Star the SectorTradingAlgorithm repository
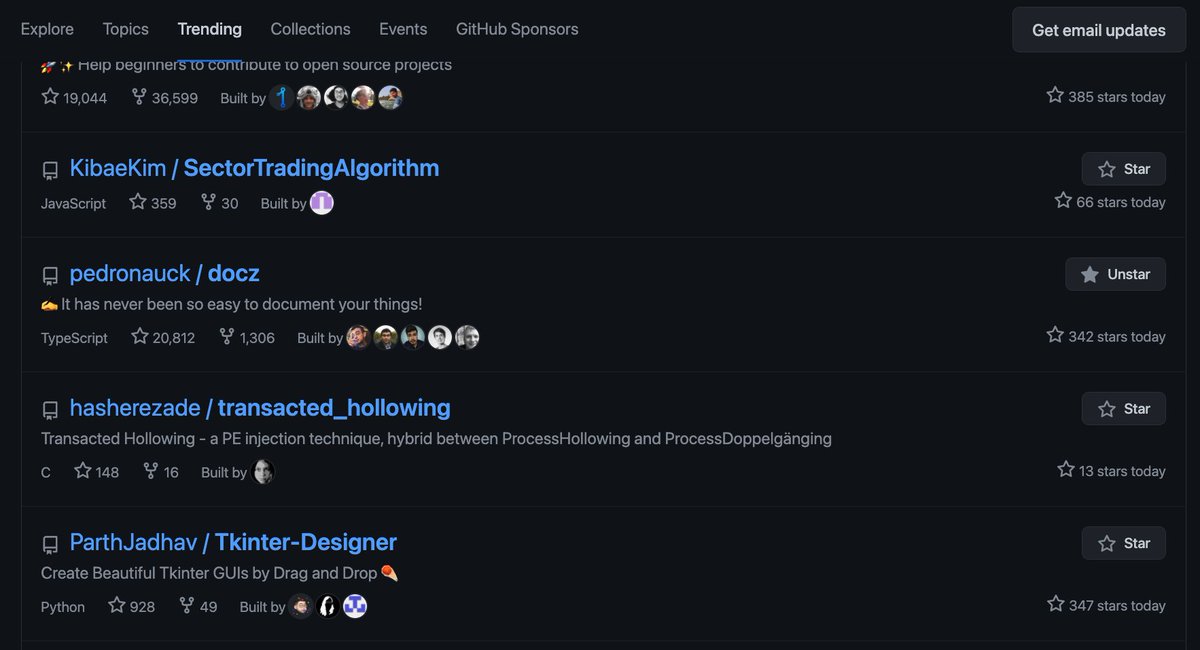Viewport: 1200px width, 650px height. coord(1123,168)
